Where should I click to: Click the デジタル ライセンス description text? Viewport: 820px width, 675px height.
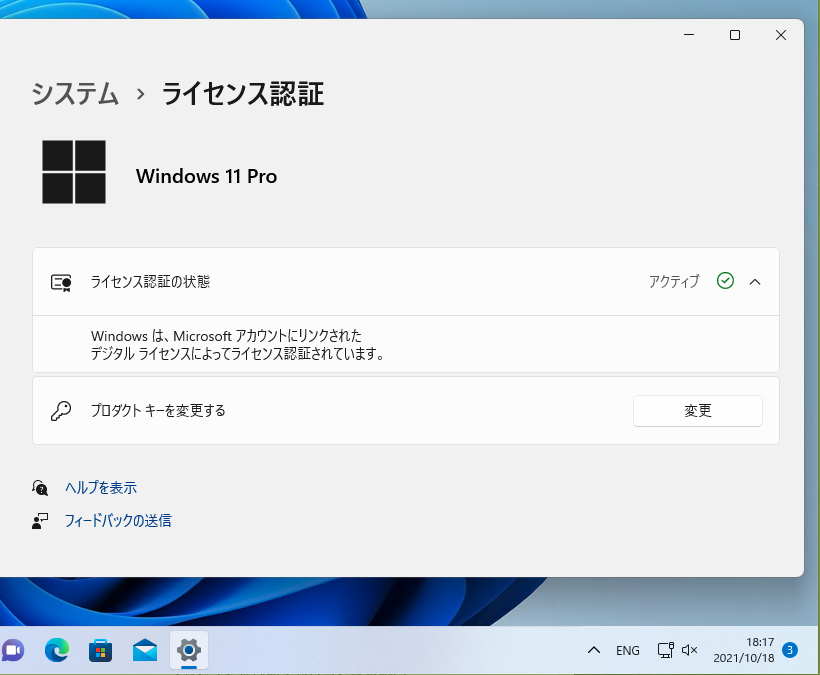(237, 345)
